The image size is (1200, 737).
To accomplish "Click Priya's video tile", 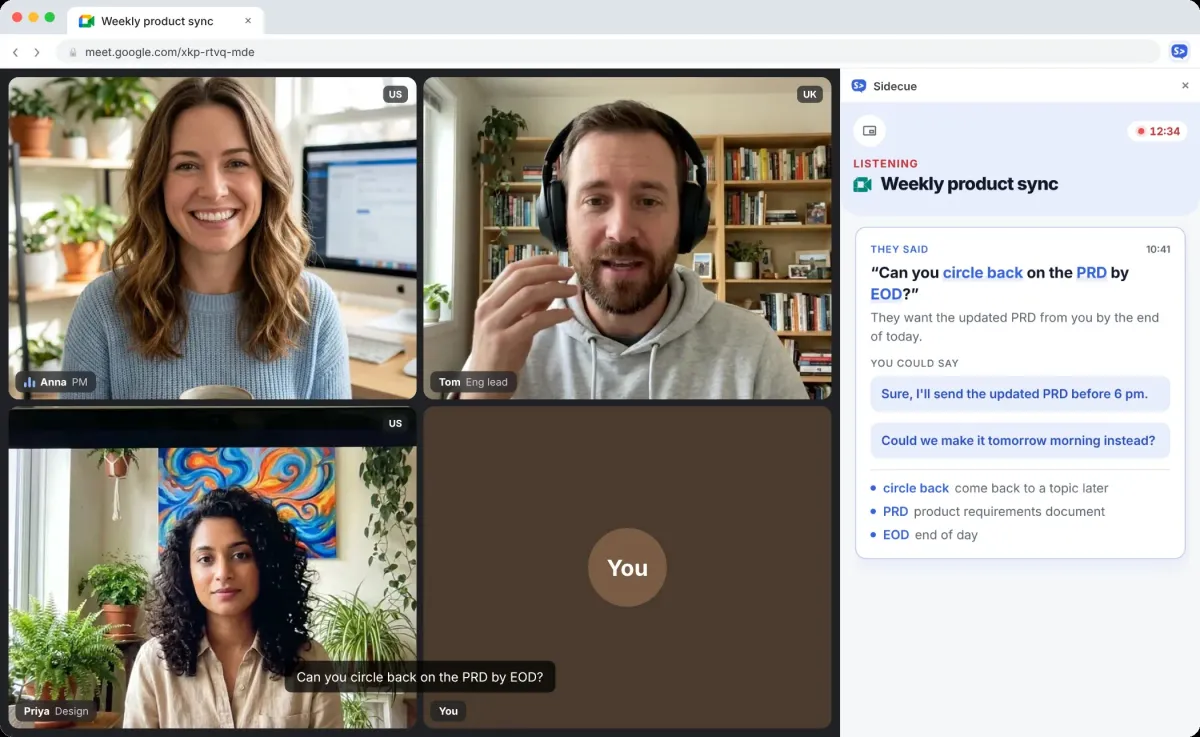I will click(213, 567).
